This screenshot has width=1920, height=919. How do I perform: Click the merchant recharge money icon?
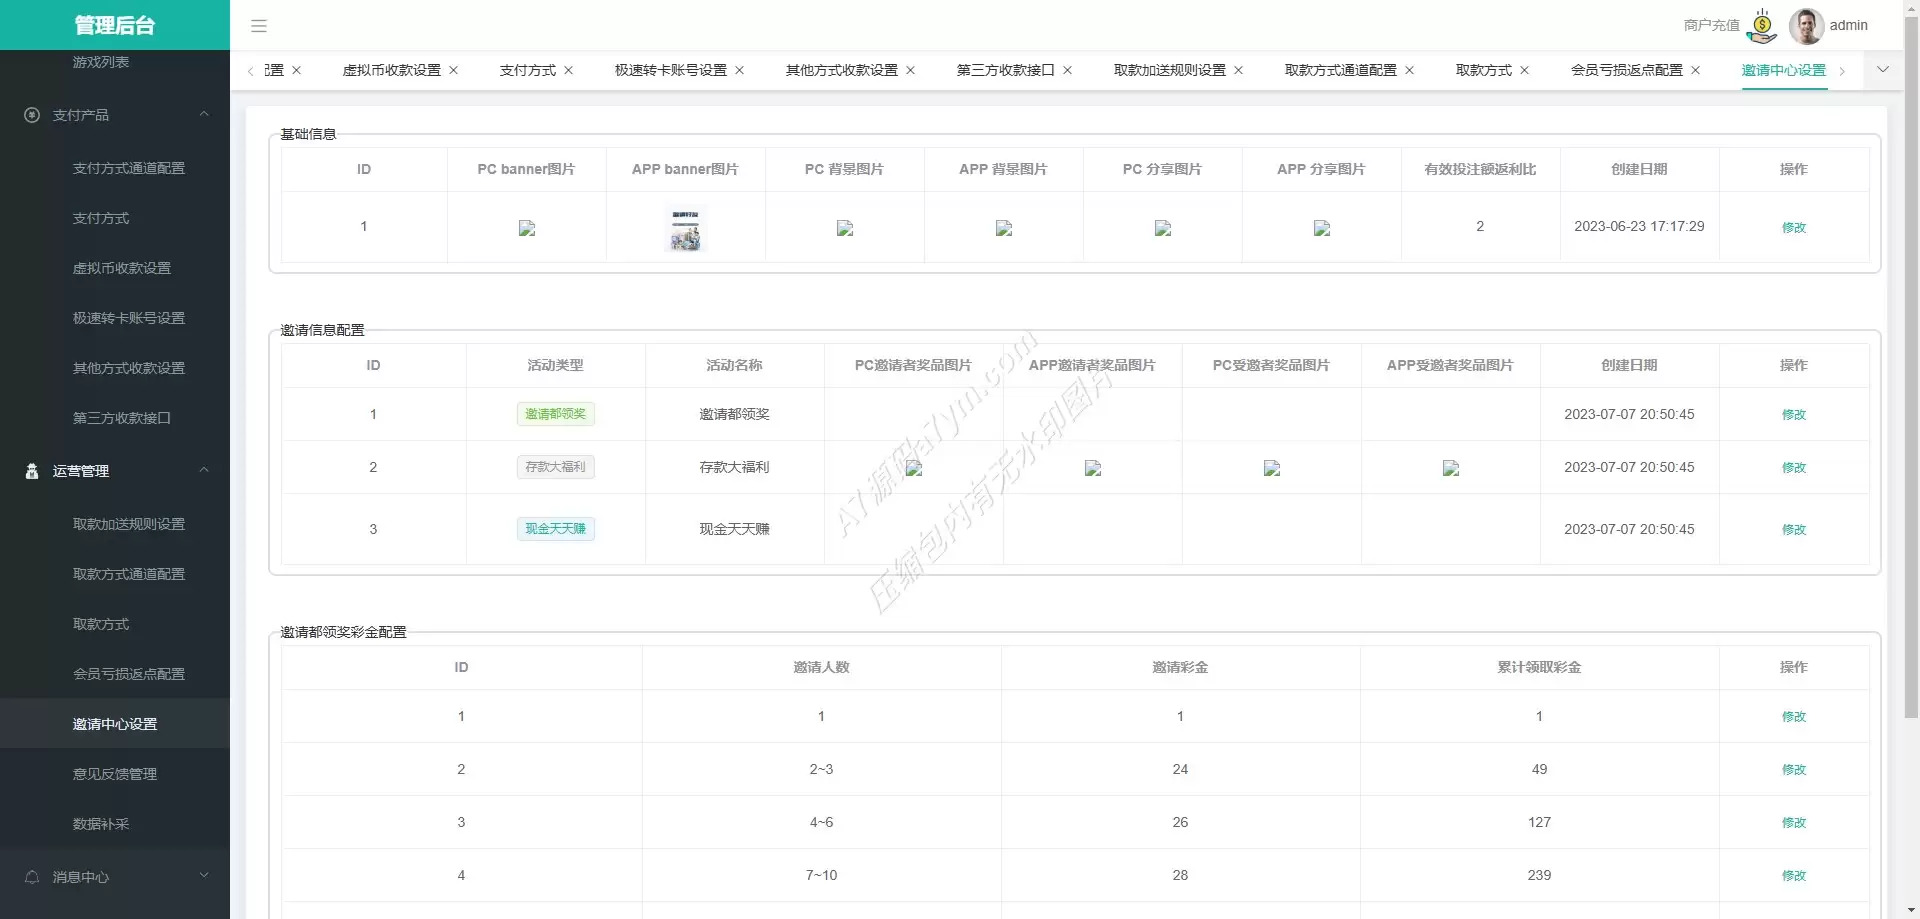click(1761, 26)
